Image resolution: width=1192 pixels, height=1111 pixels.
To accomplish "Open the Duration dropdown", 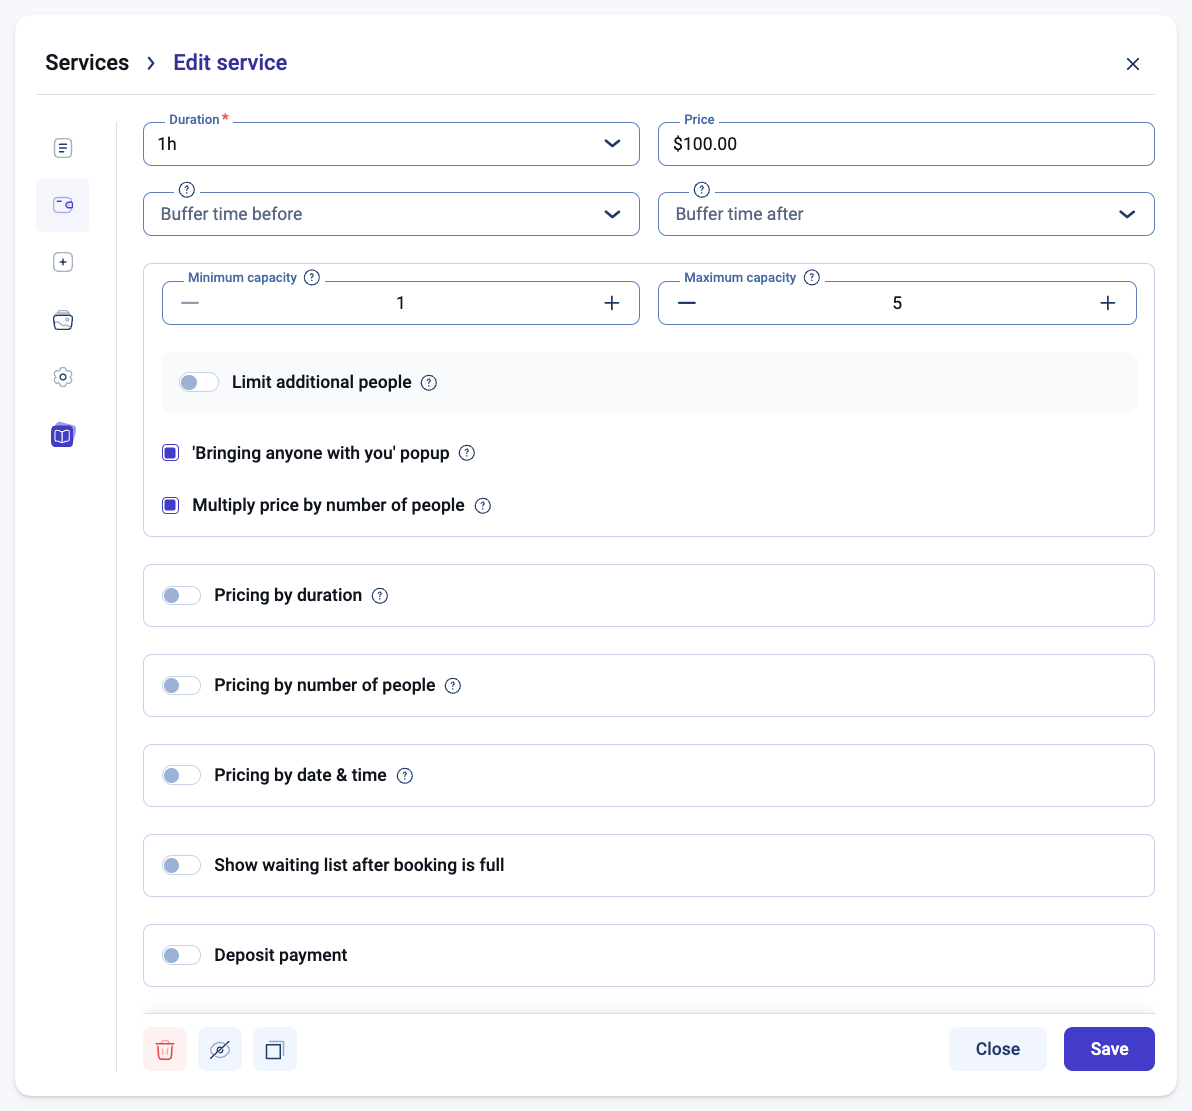I will click(x=391, y=144).
